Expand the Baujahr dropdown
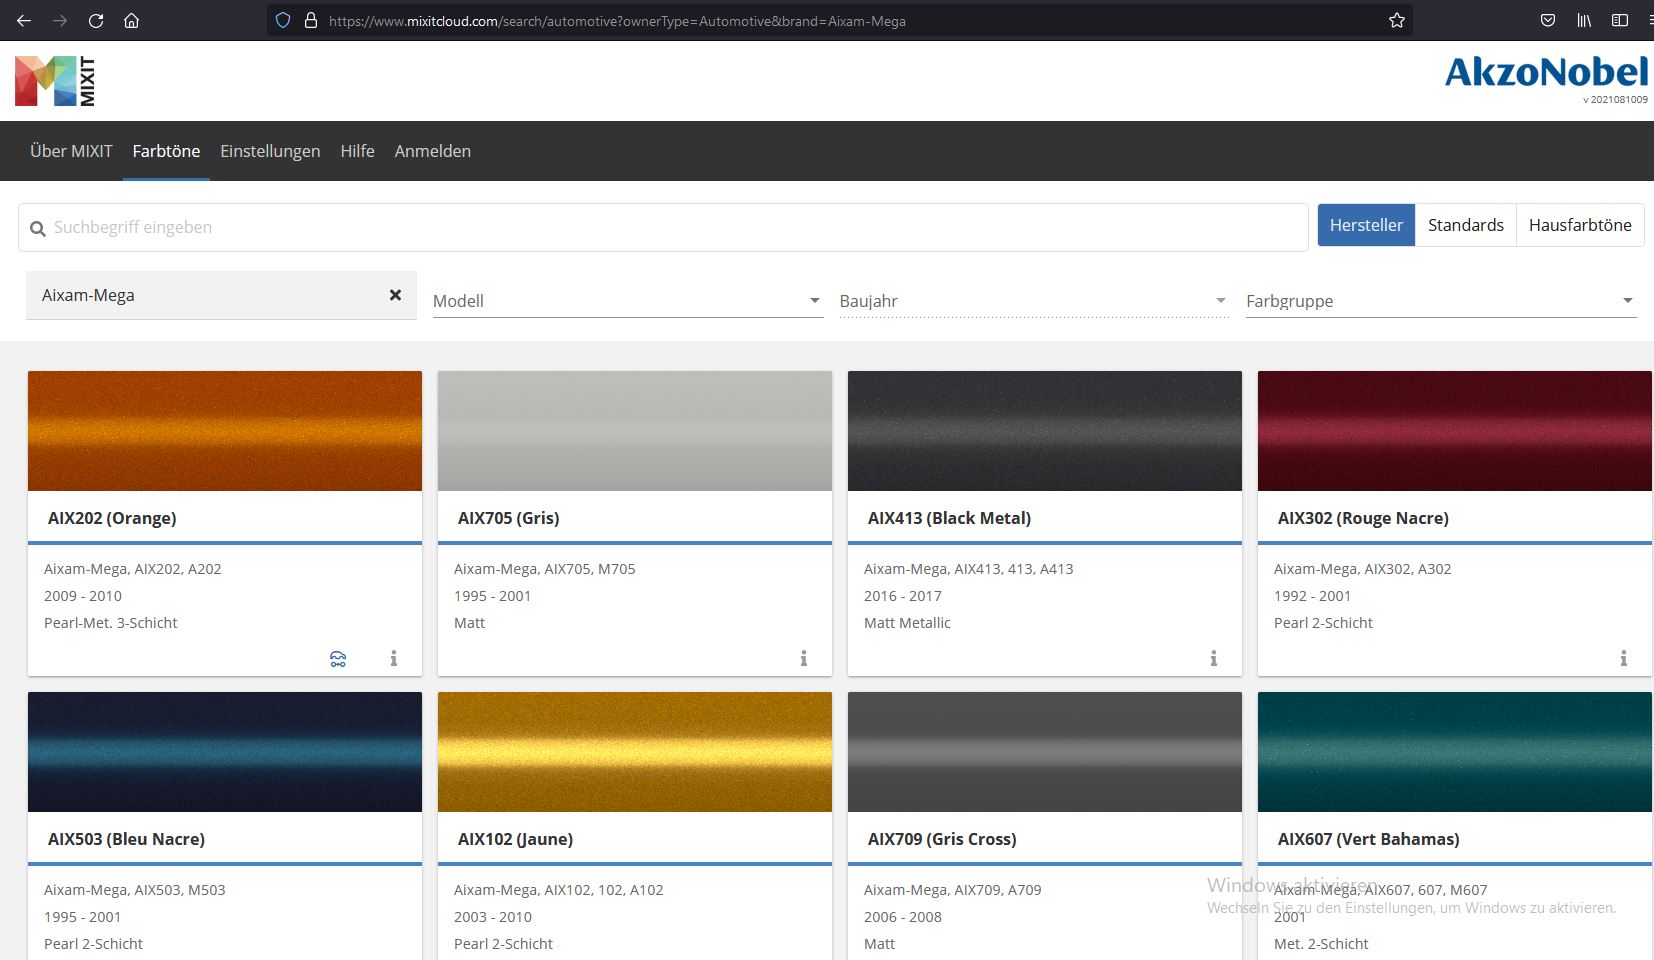 point(1034,301)
